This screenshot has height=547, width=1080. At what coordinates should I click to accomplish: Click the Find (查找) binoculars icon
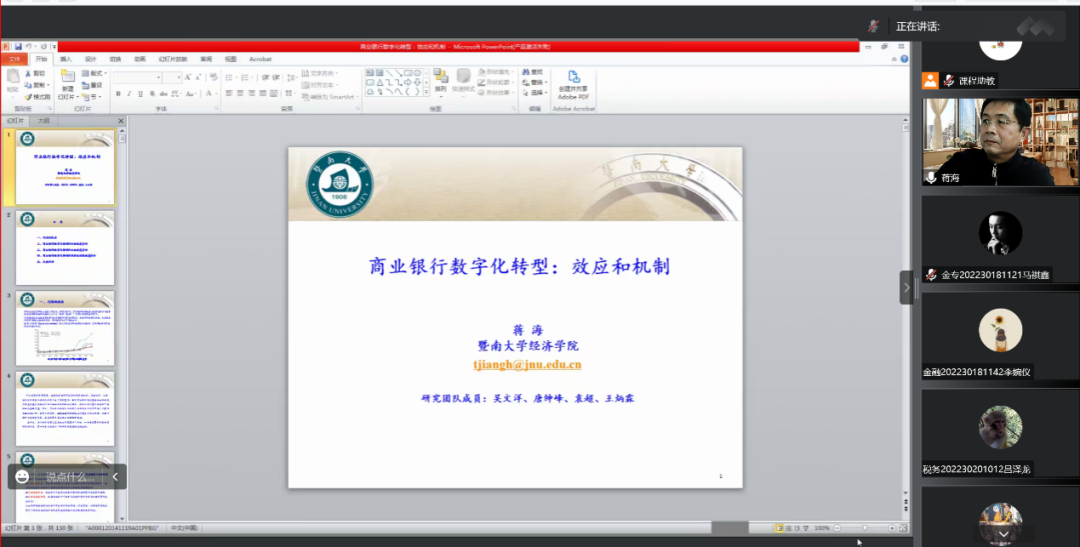click(x=527, y=73)
